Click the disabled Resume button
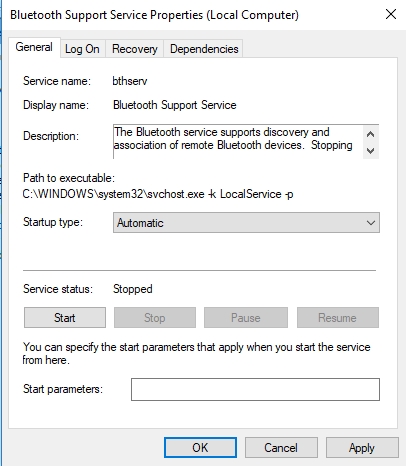The width and height of the screenshot is (406, 466). point(338,318)
